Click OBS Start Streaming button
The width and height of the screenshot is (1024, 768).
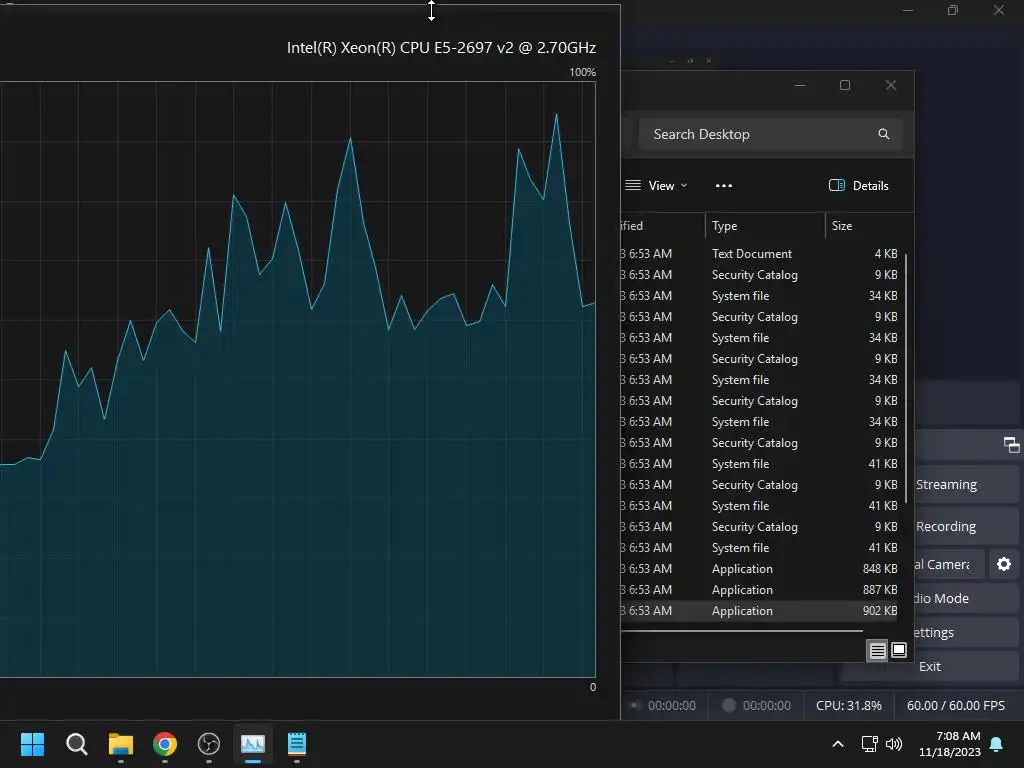[x=966, y=485]
